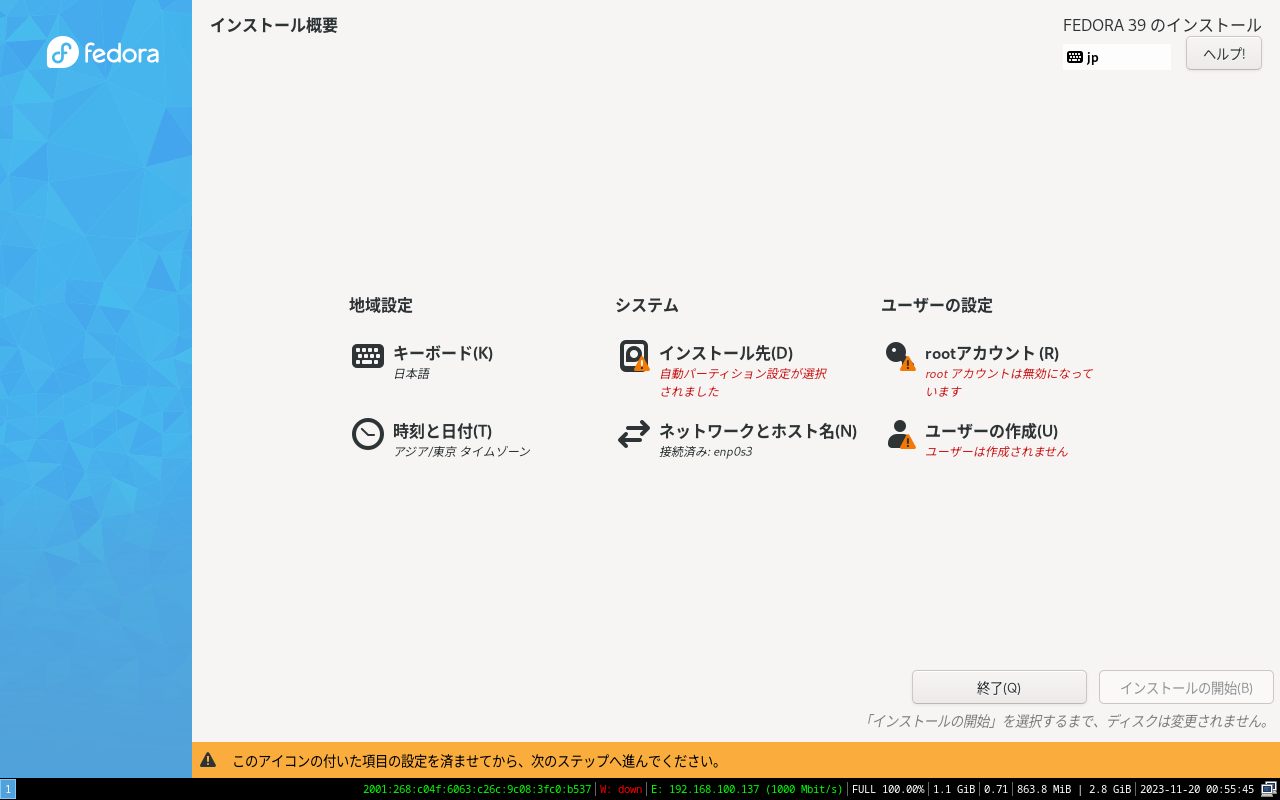Click the ユーザーの設定 section heading

[x=937, y=305]
